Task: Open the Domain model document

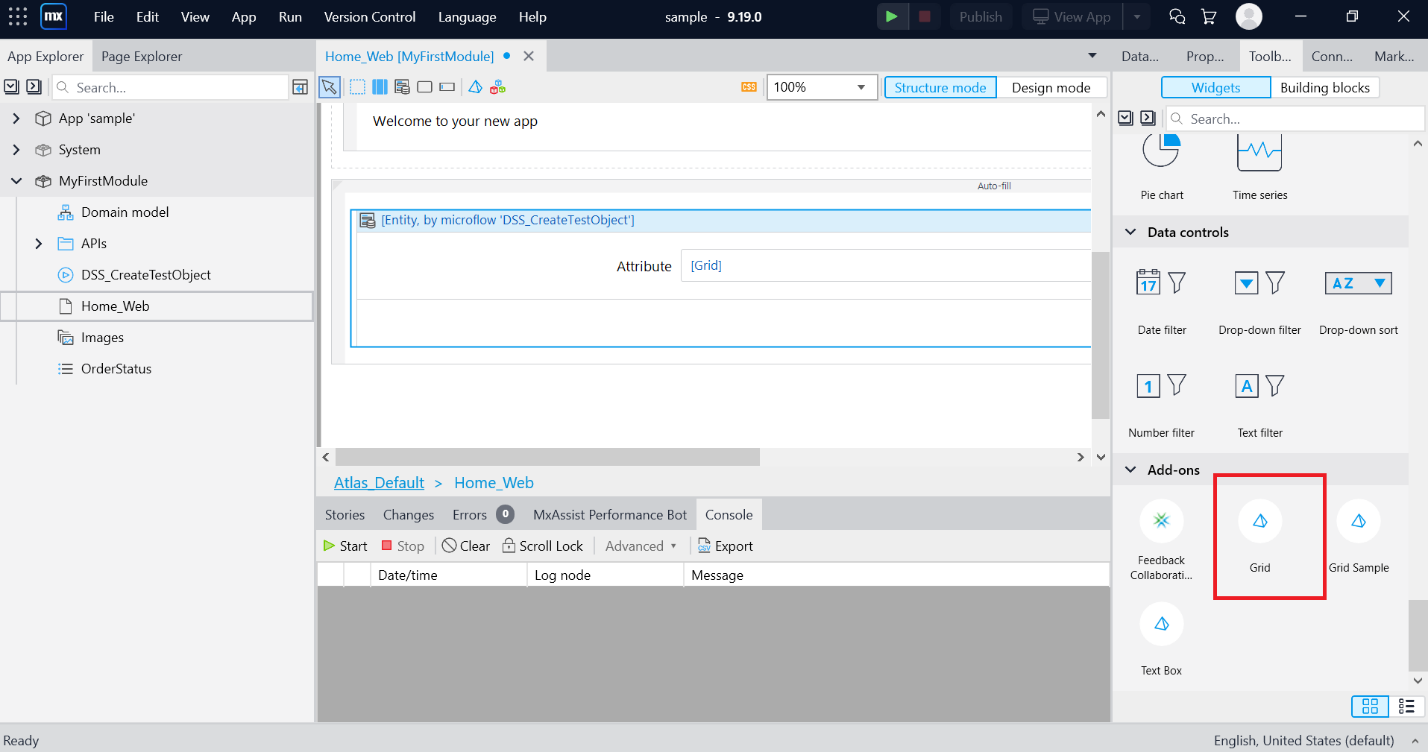Action: point(125,212)
